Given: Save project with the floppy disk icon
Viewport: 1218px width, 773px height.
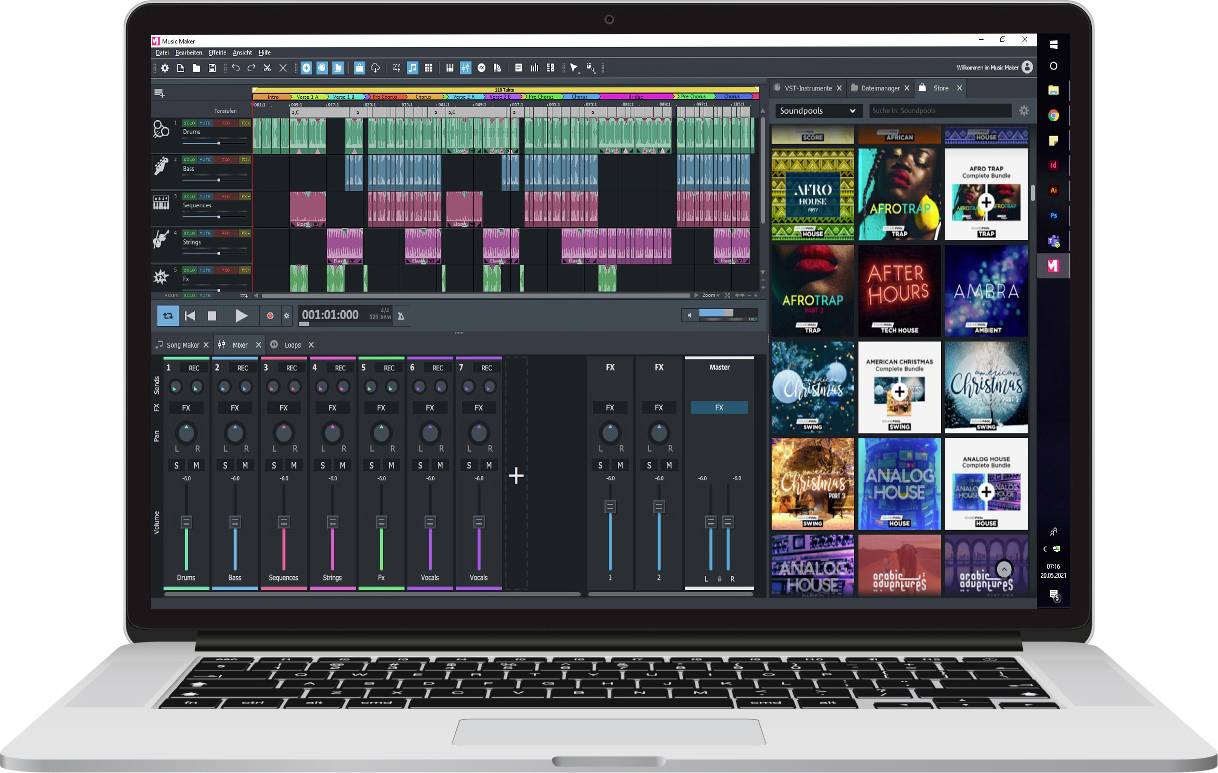Looking at the screenshot, I should [212, 68].
